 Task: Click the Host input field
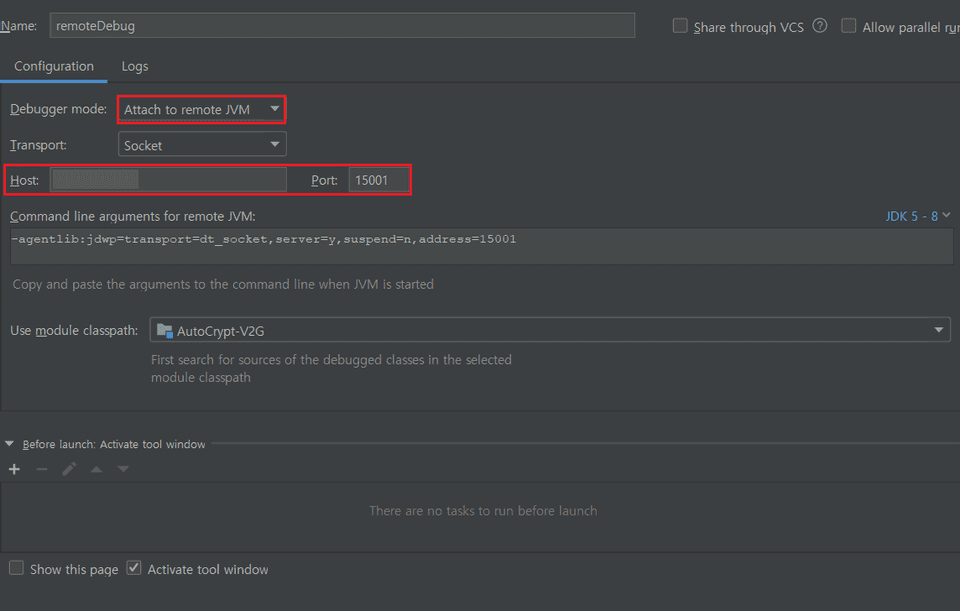point(168,180)
